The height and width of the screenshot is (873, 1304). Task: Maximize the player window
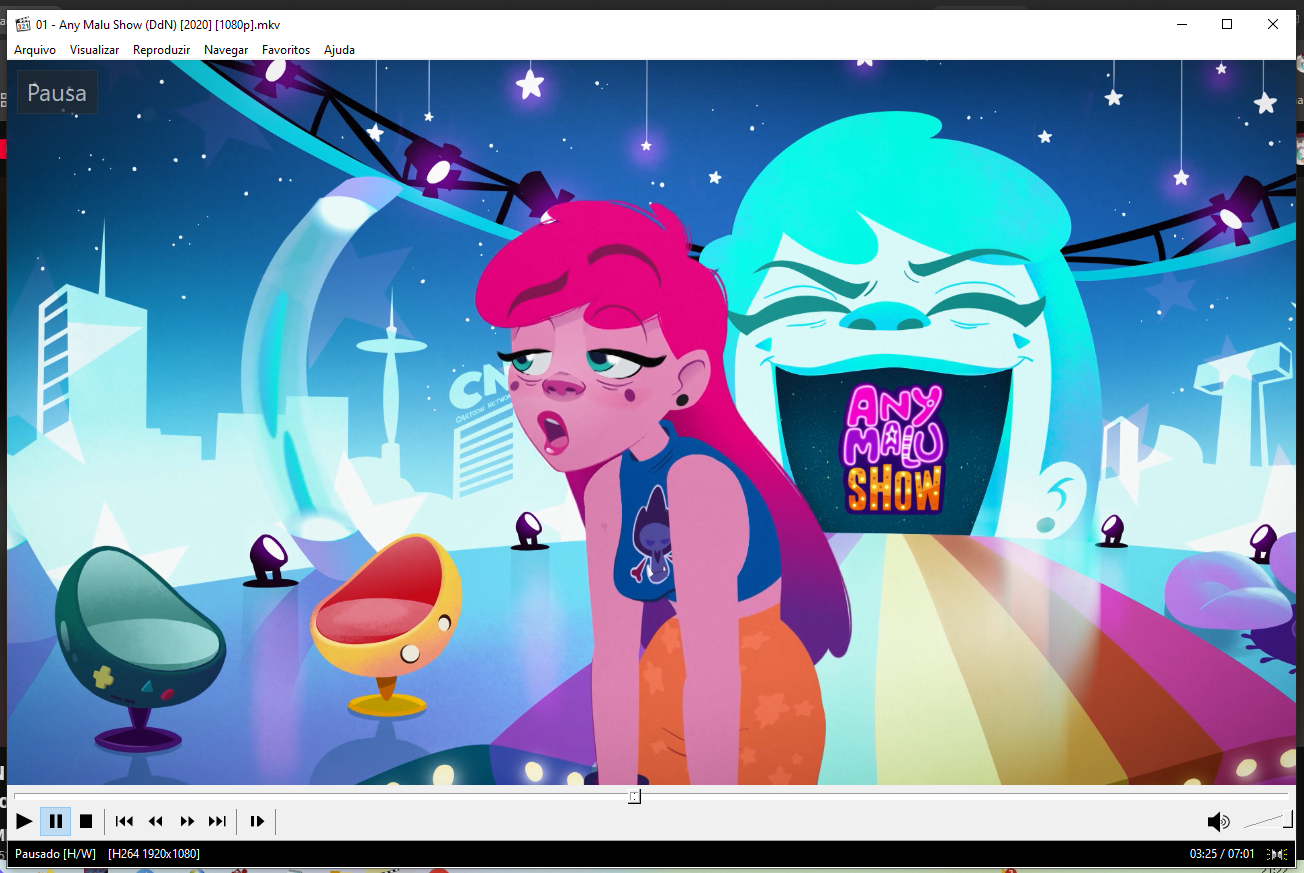(1227, 25)
